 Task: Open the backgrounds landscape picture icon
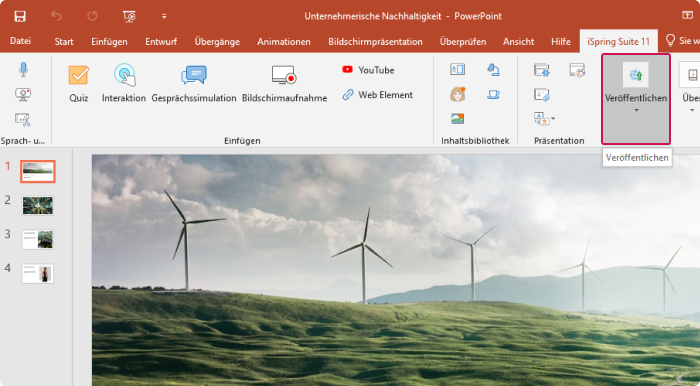pyautogui.click(x=458, y=119)
